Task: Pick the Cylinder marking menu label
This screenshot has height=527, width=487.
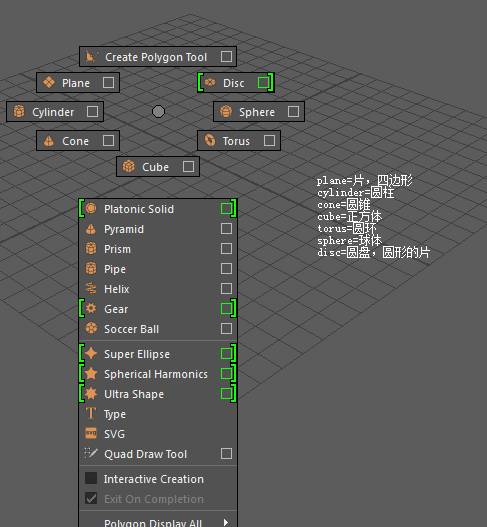Action: point(53,112)
